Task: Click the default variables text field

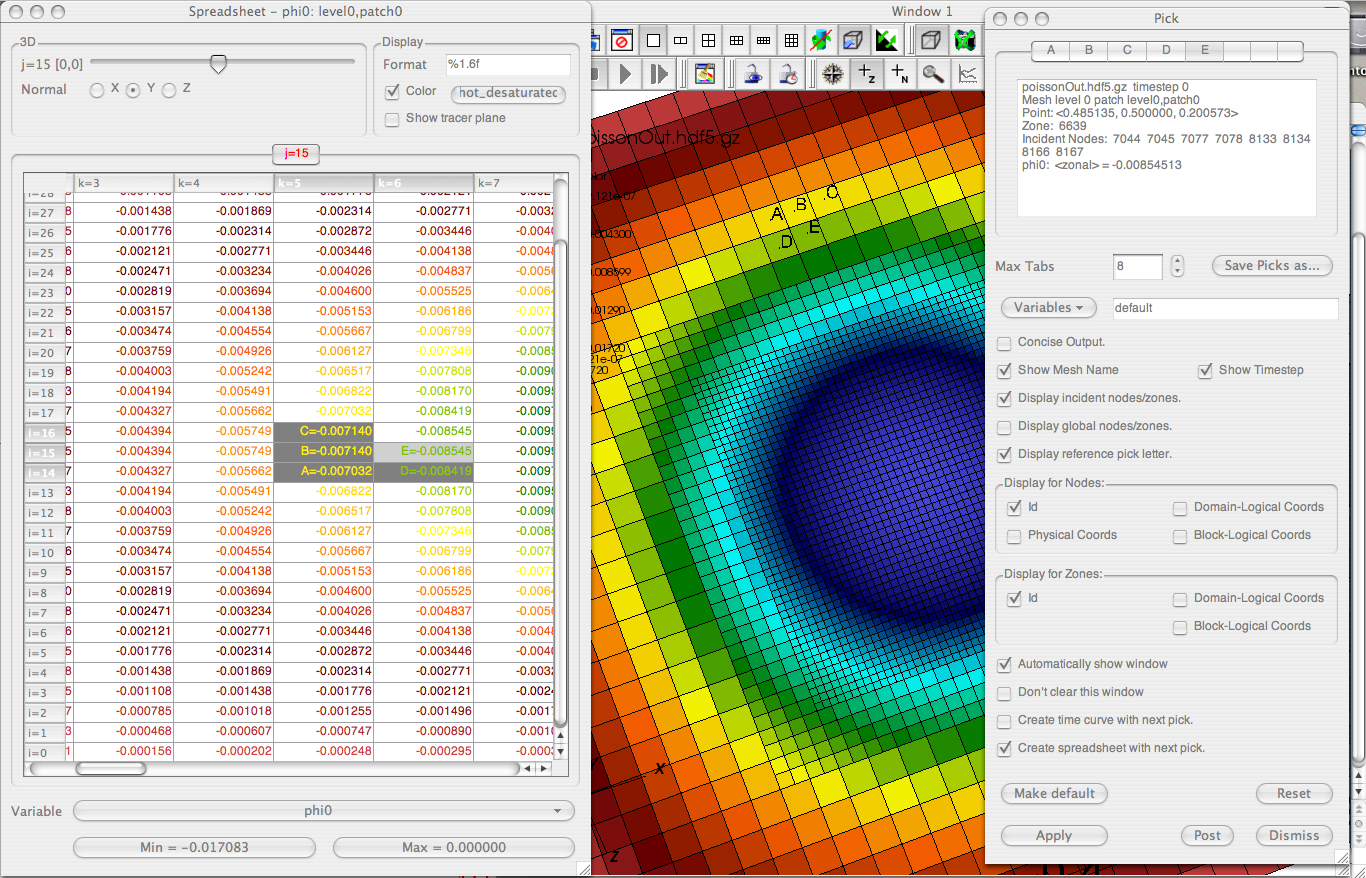Action: pyautogui.click(x=1224, y=309)
